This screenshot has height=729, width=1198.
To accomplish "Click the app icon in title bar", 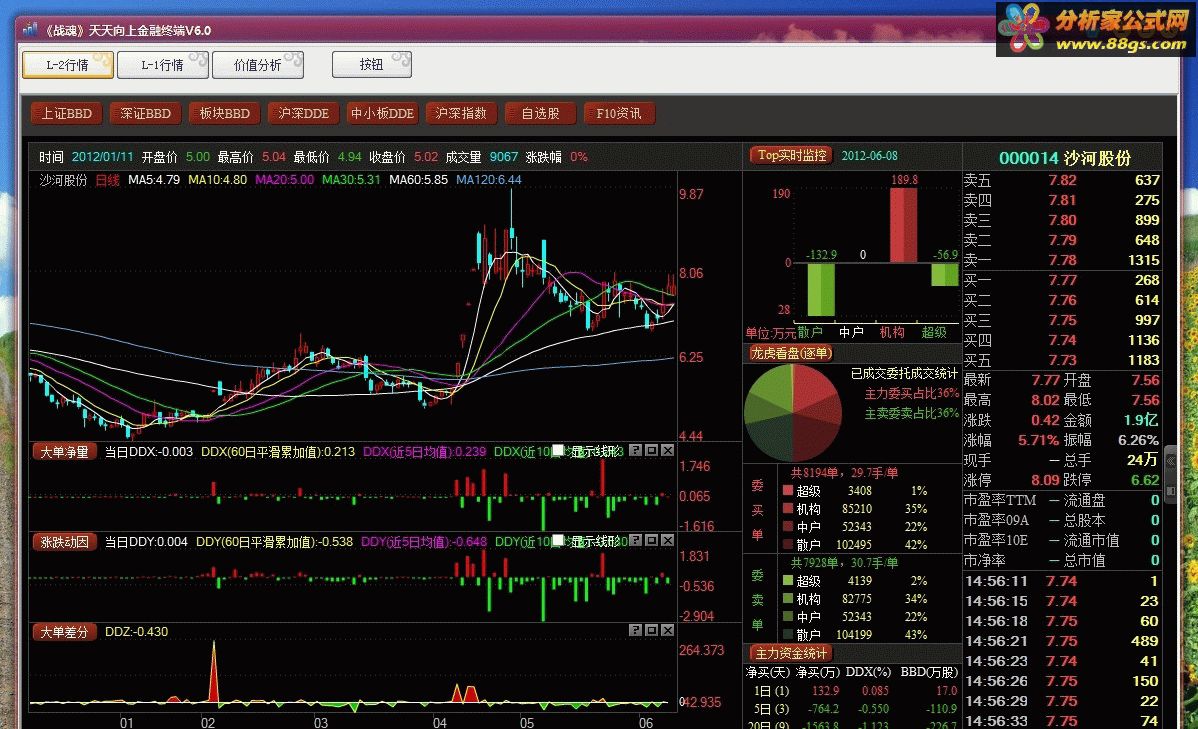I will tap(30, 30).
